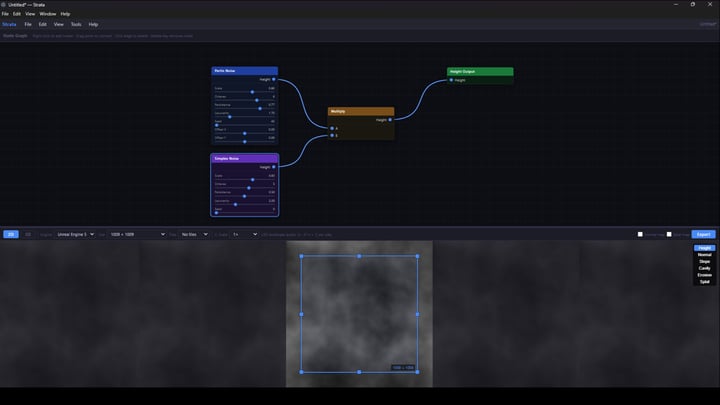This screenshot has height=405, width=720.
Task: Click the Perlin Noise Scale slider
Action: tap(244, 92)
